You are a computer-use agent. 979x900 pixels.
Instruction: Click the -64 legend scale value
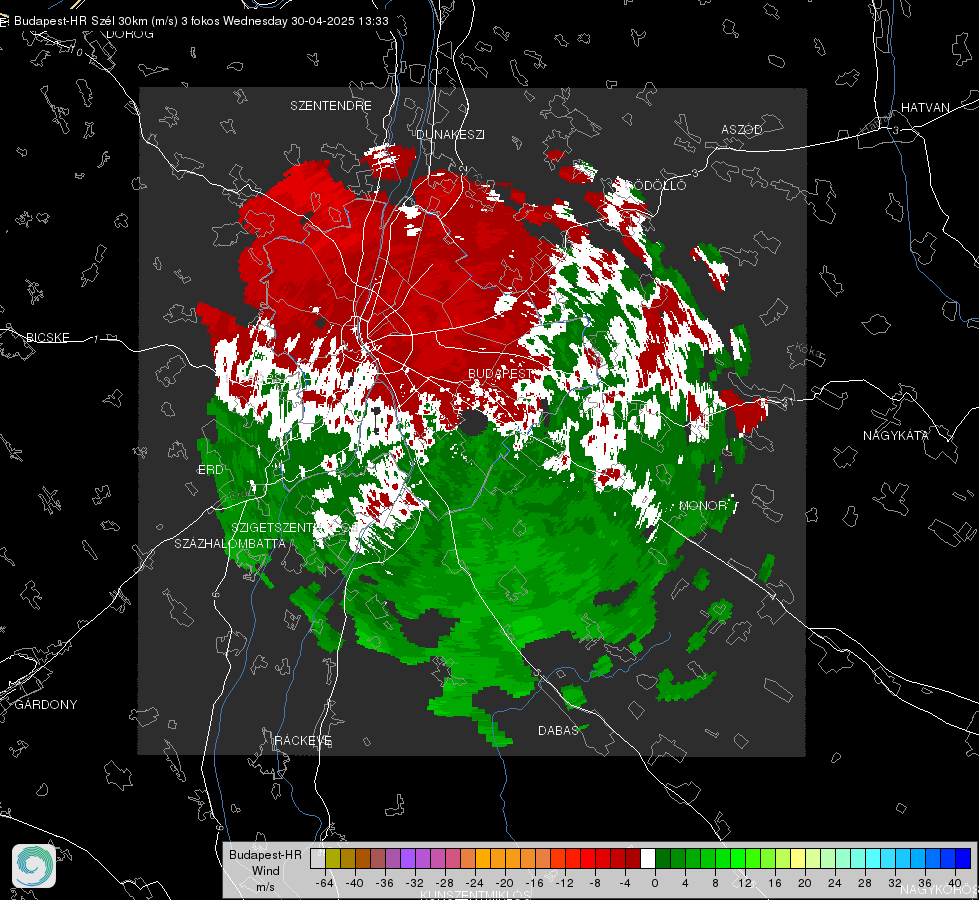click(x=324, y=883)
